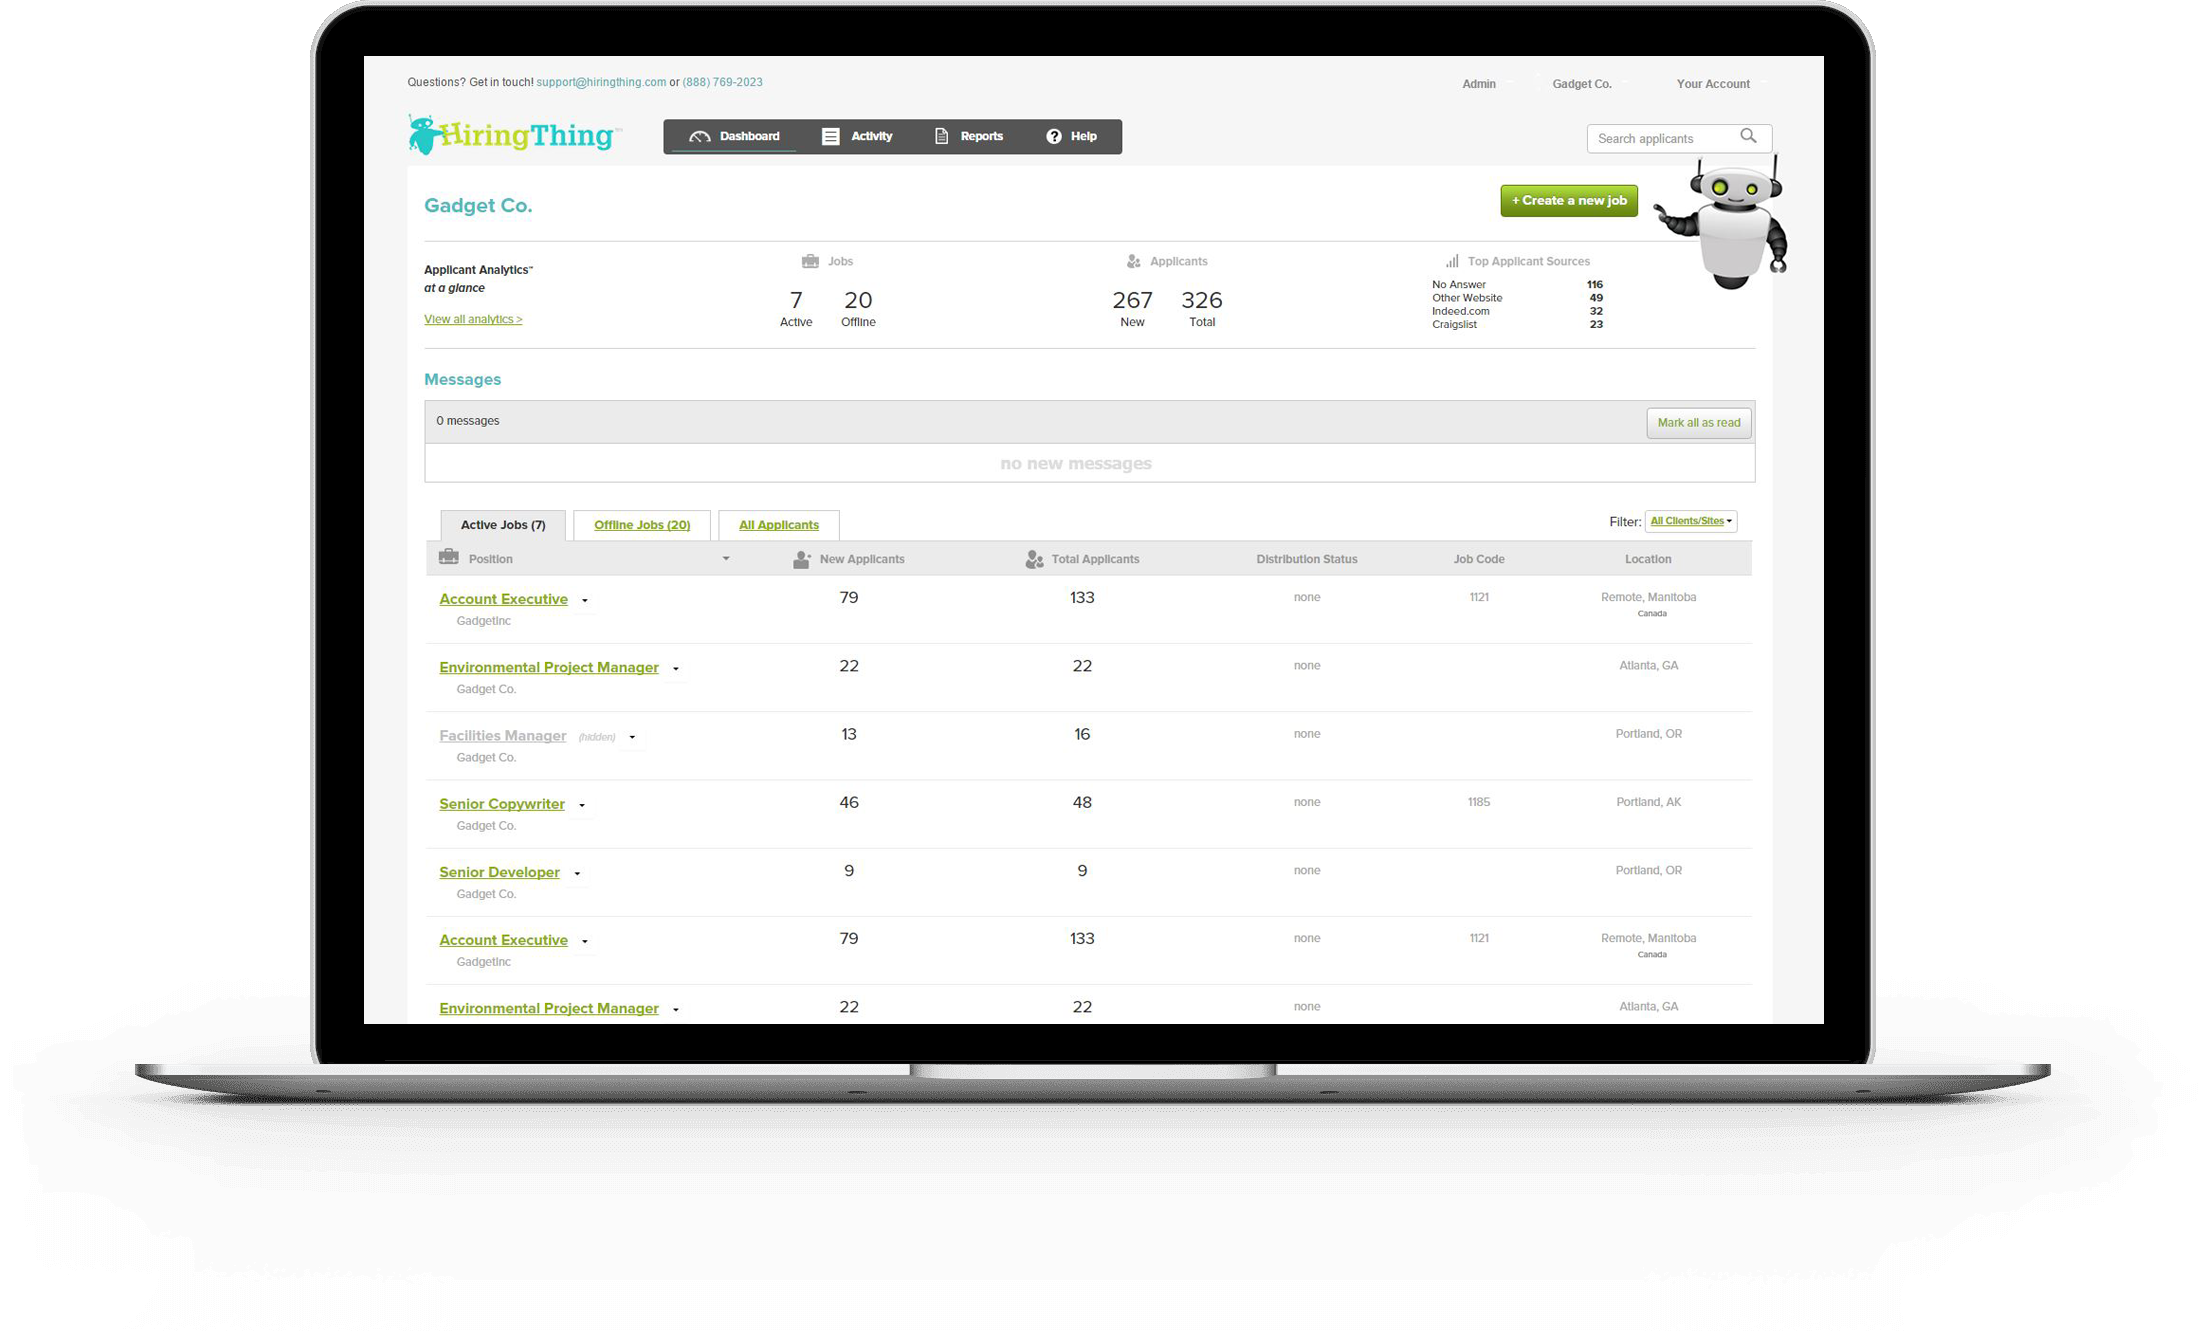
Task: Click Portland, AK location cell
Action: (x=1648, y=802)
